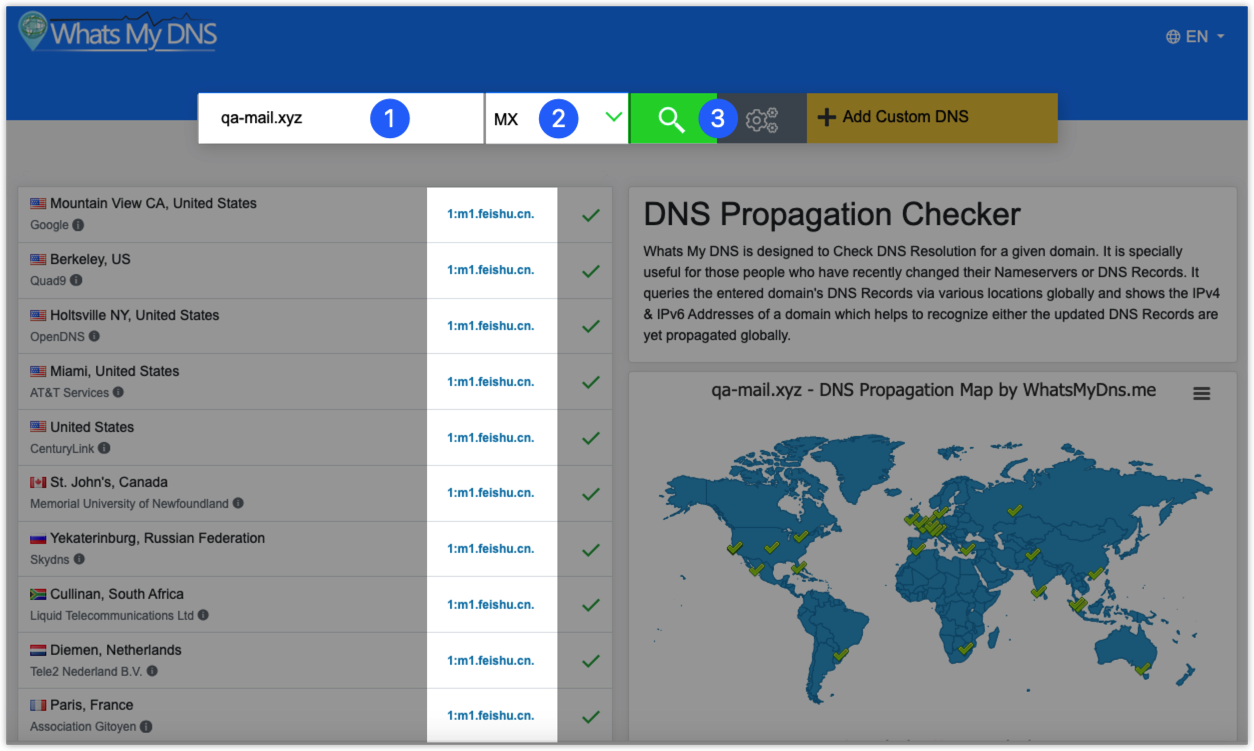The height and width of the screenshot is (751, 1254).
Task: Click the "St. John's, Canada" location text
Action: pyautogui.click(x=109, y=482)
